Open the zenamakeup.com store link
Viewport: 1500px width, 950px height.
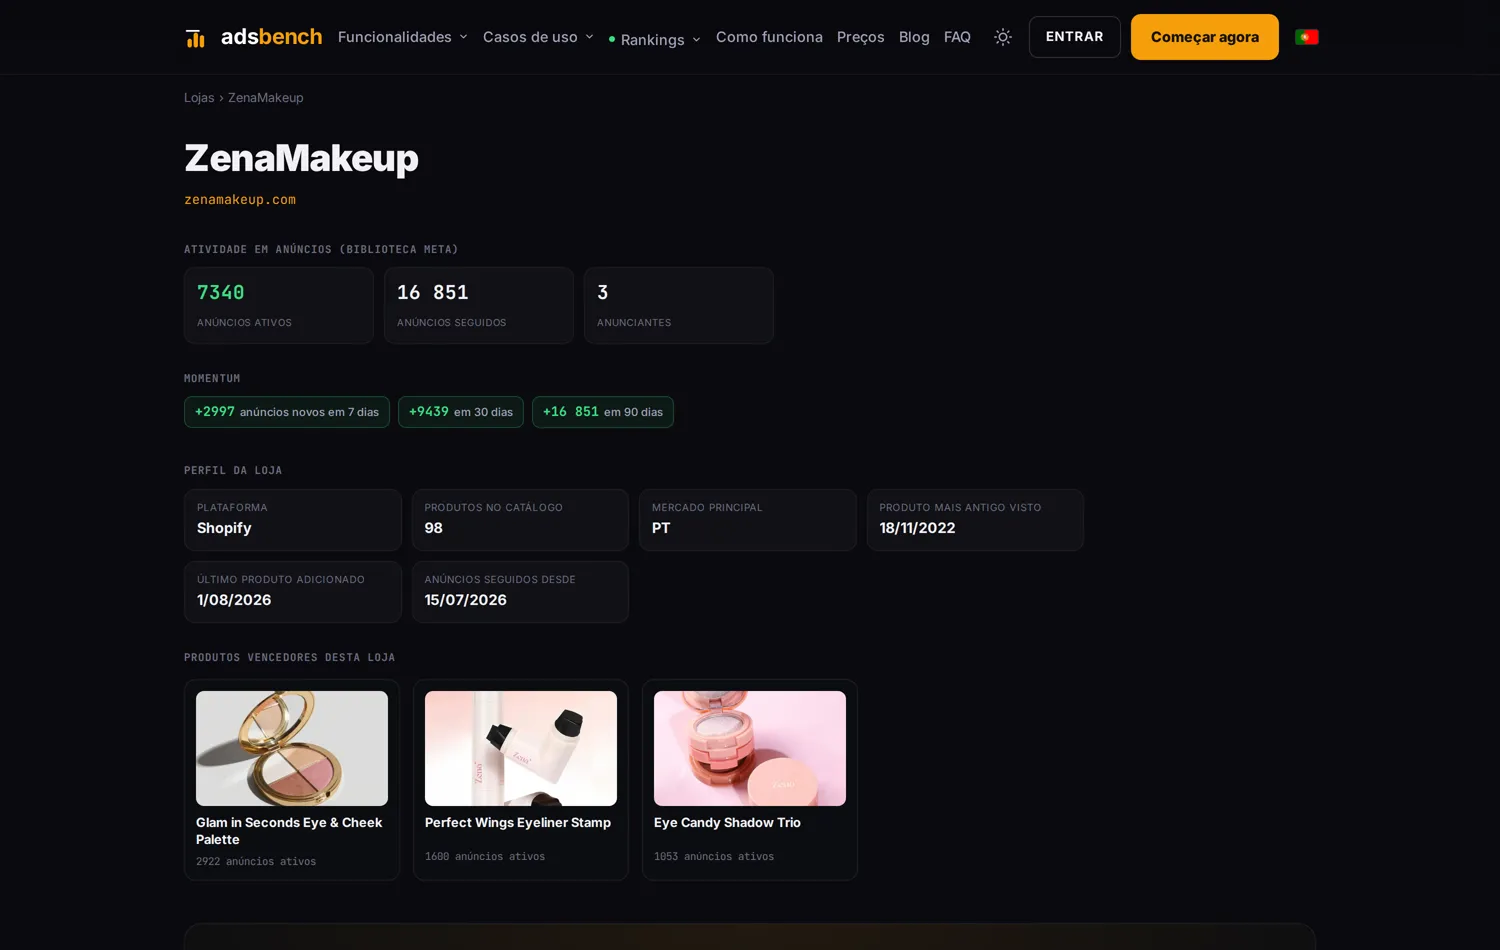pos(240,200)
